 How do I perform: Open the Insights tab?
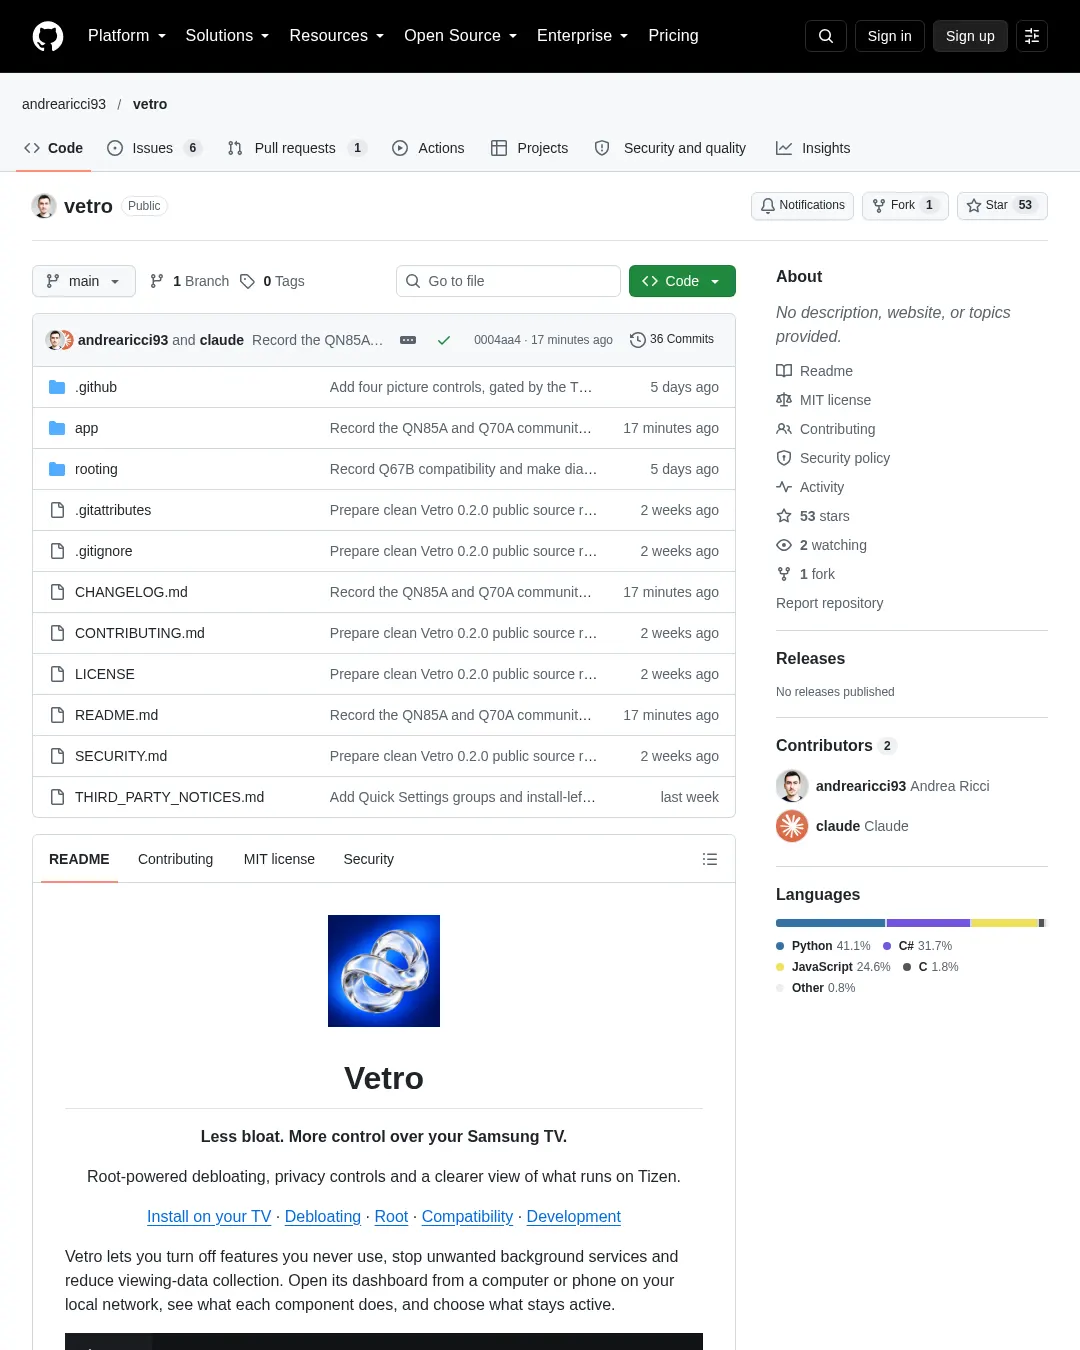(813, 148)
